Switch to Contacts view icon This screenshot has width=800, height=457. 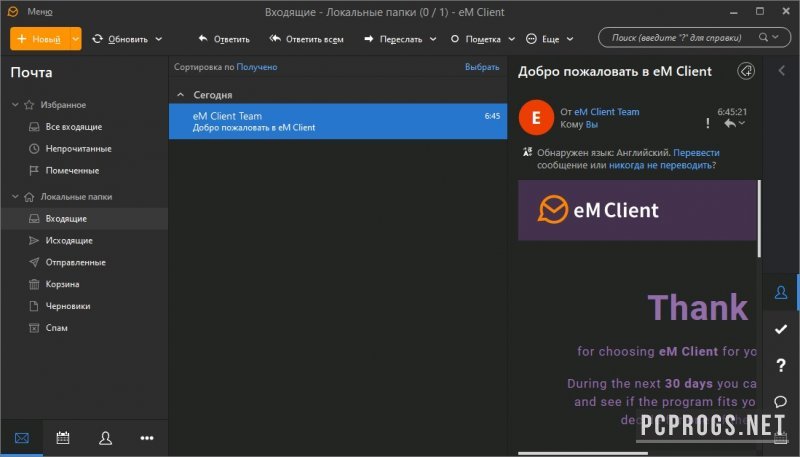106,438
